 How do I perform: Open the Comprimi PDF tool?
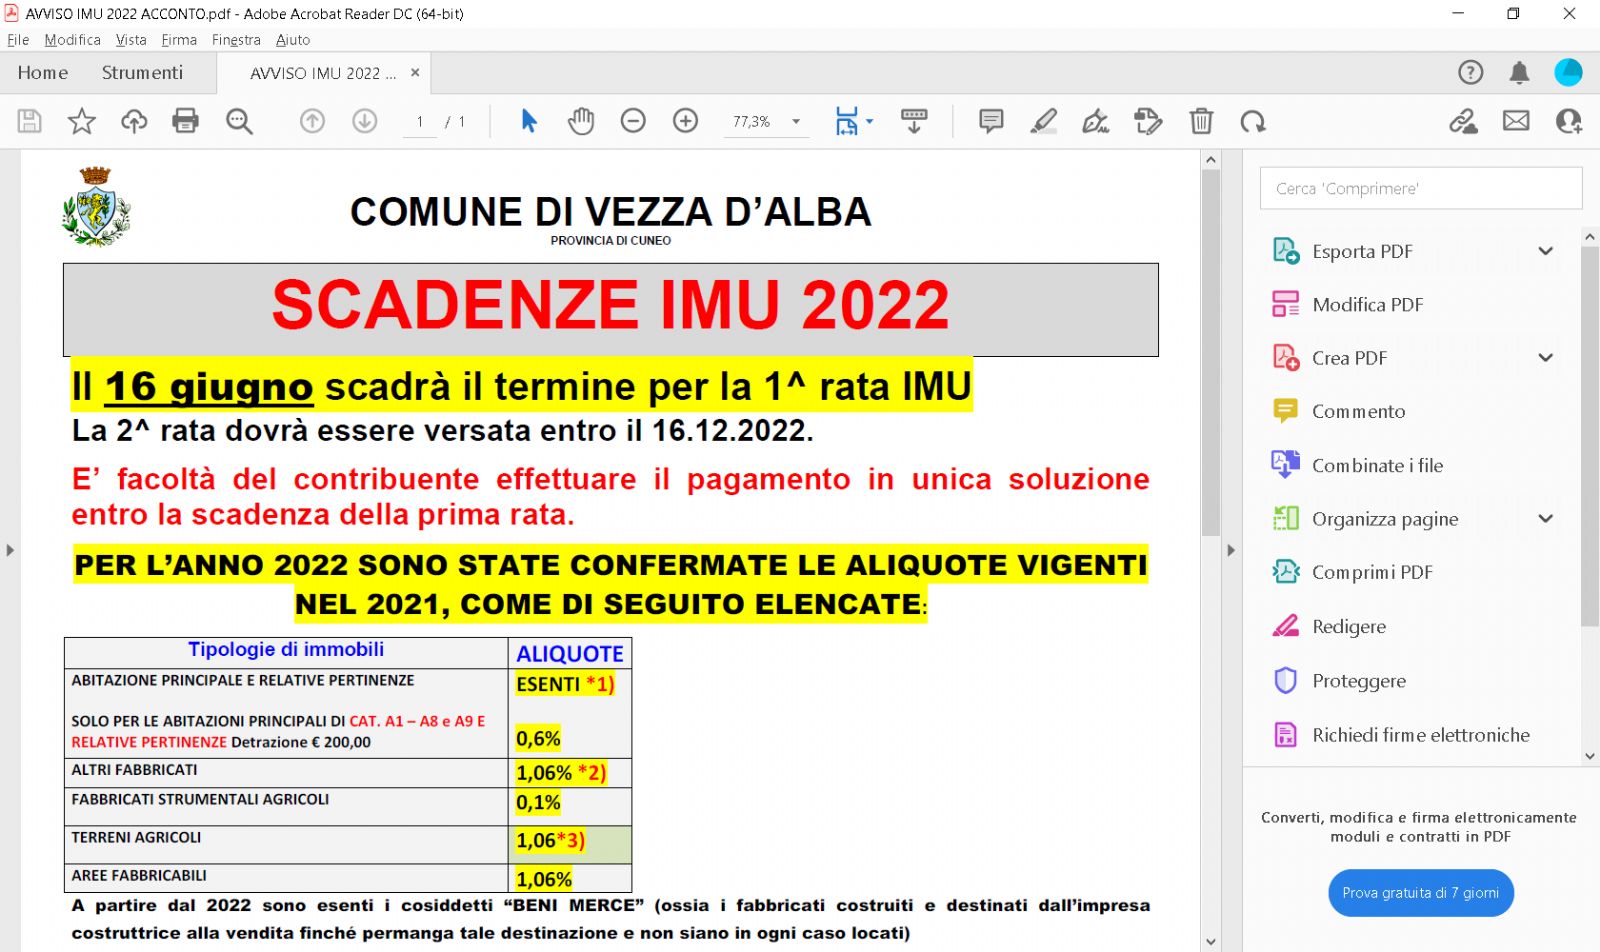(x=1371, y=572)
